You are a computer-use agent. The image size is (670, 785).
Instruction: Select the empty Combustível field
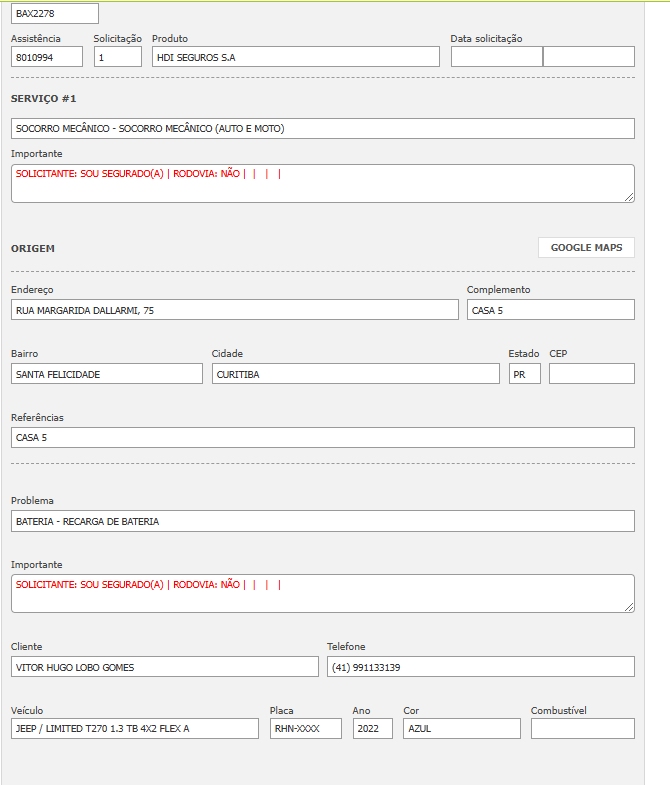tap(582, 729)
